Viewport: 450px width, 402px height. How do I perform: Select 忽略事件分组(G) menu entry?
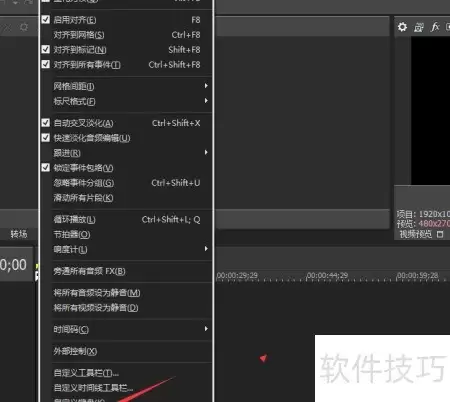[126, 183]
